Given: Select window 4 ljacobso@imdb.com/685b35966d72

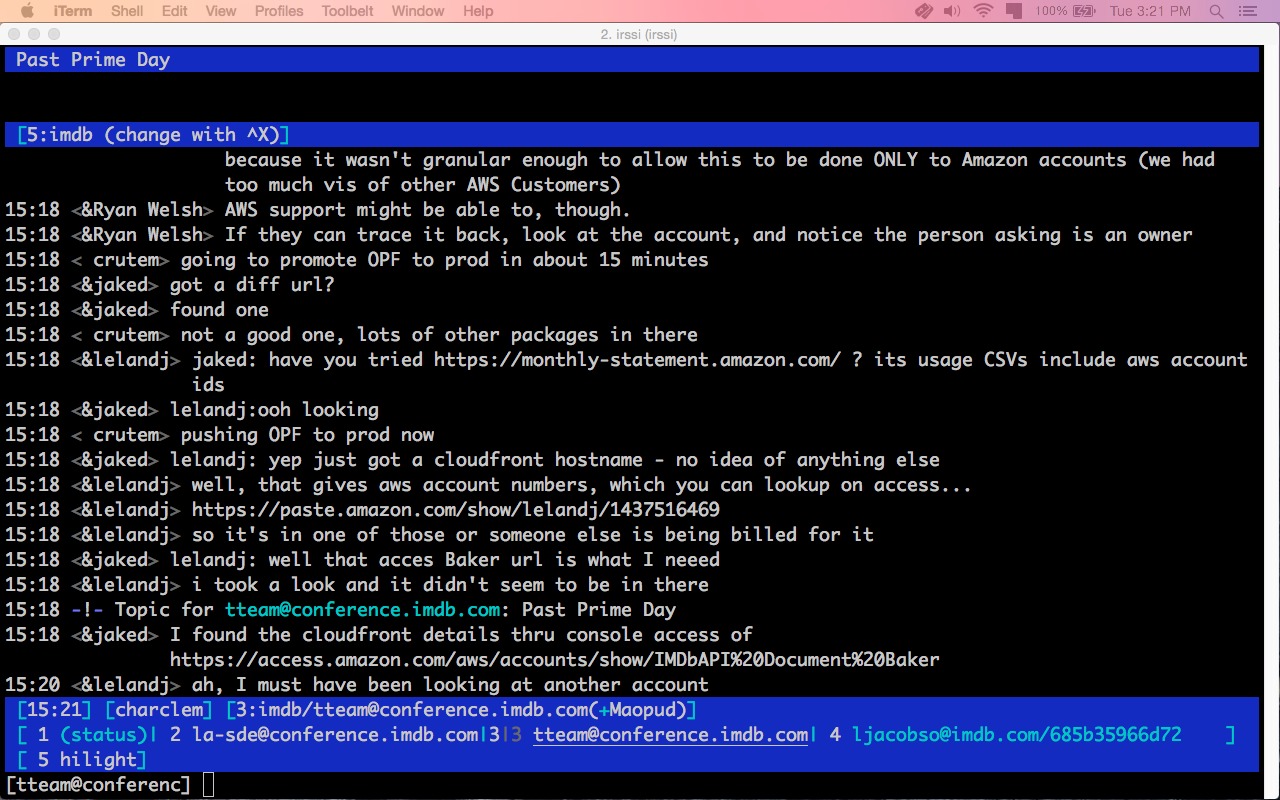Looking at the screenshot, I should click(x=1005, y=735).
